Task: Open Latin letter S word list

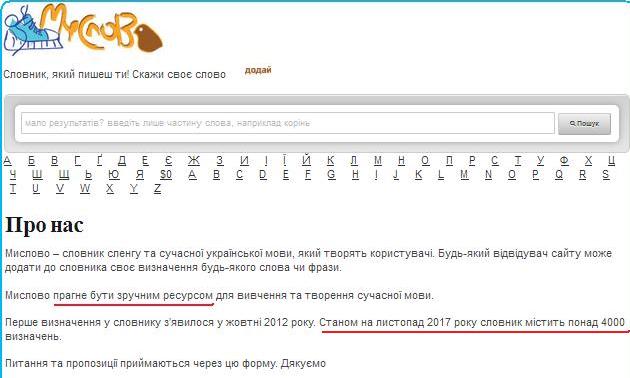Action: click(x=606, y=175)
